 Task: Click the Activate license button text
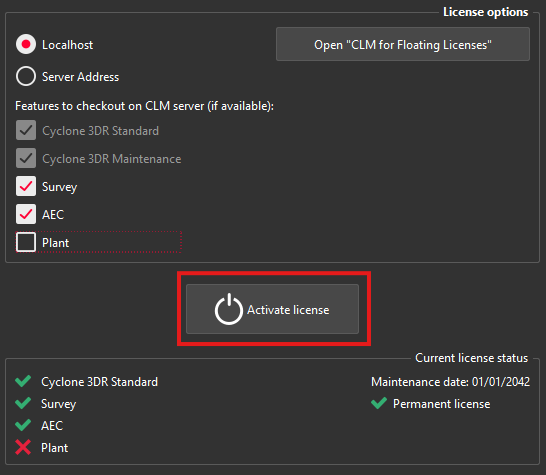click(x=288, y=310)
